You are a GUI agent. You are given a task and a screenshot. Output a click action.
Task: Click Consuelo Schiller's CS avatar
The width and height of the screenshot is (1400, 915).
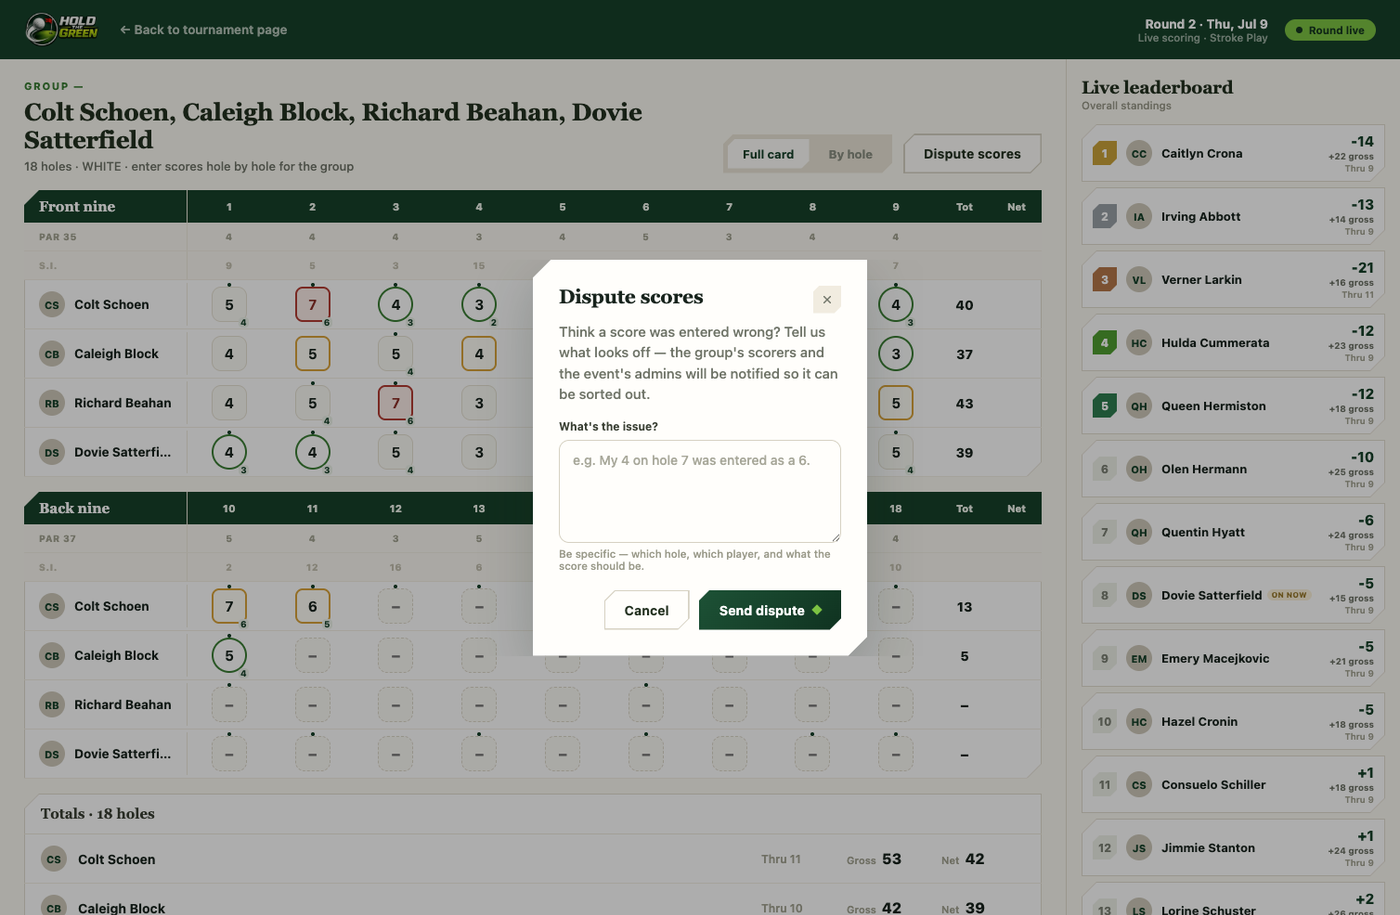click(x=1139, y=785)
